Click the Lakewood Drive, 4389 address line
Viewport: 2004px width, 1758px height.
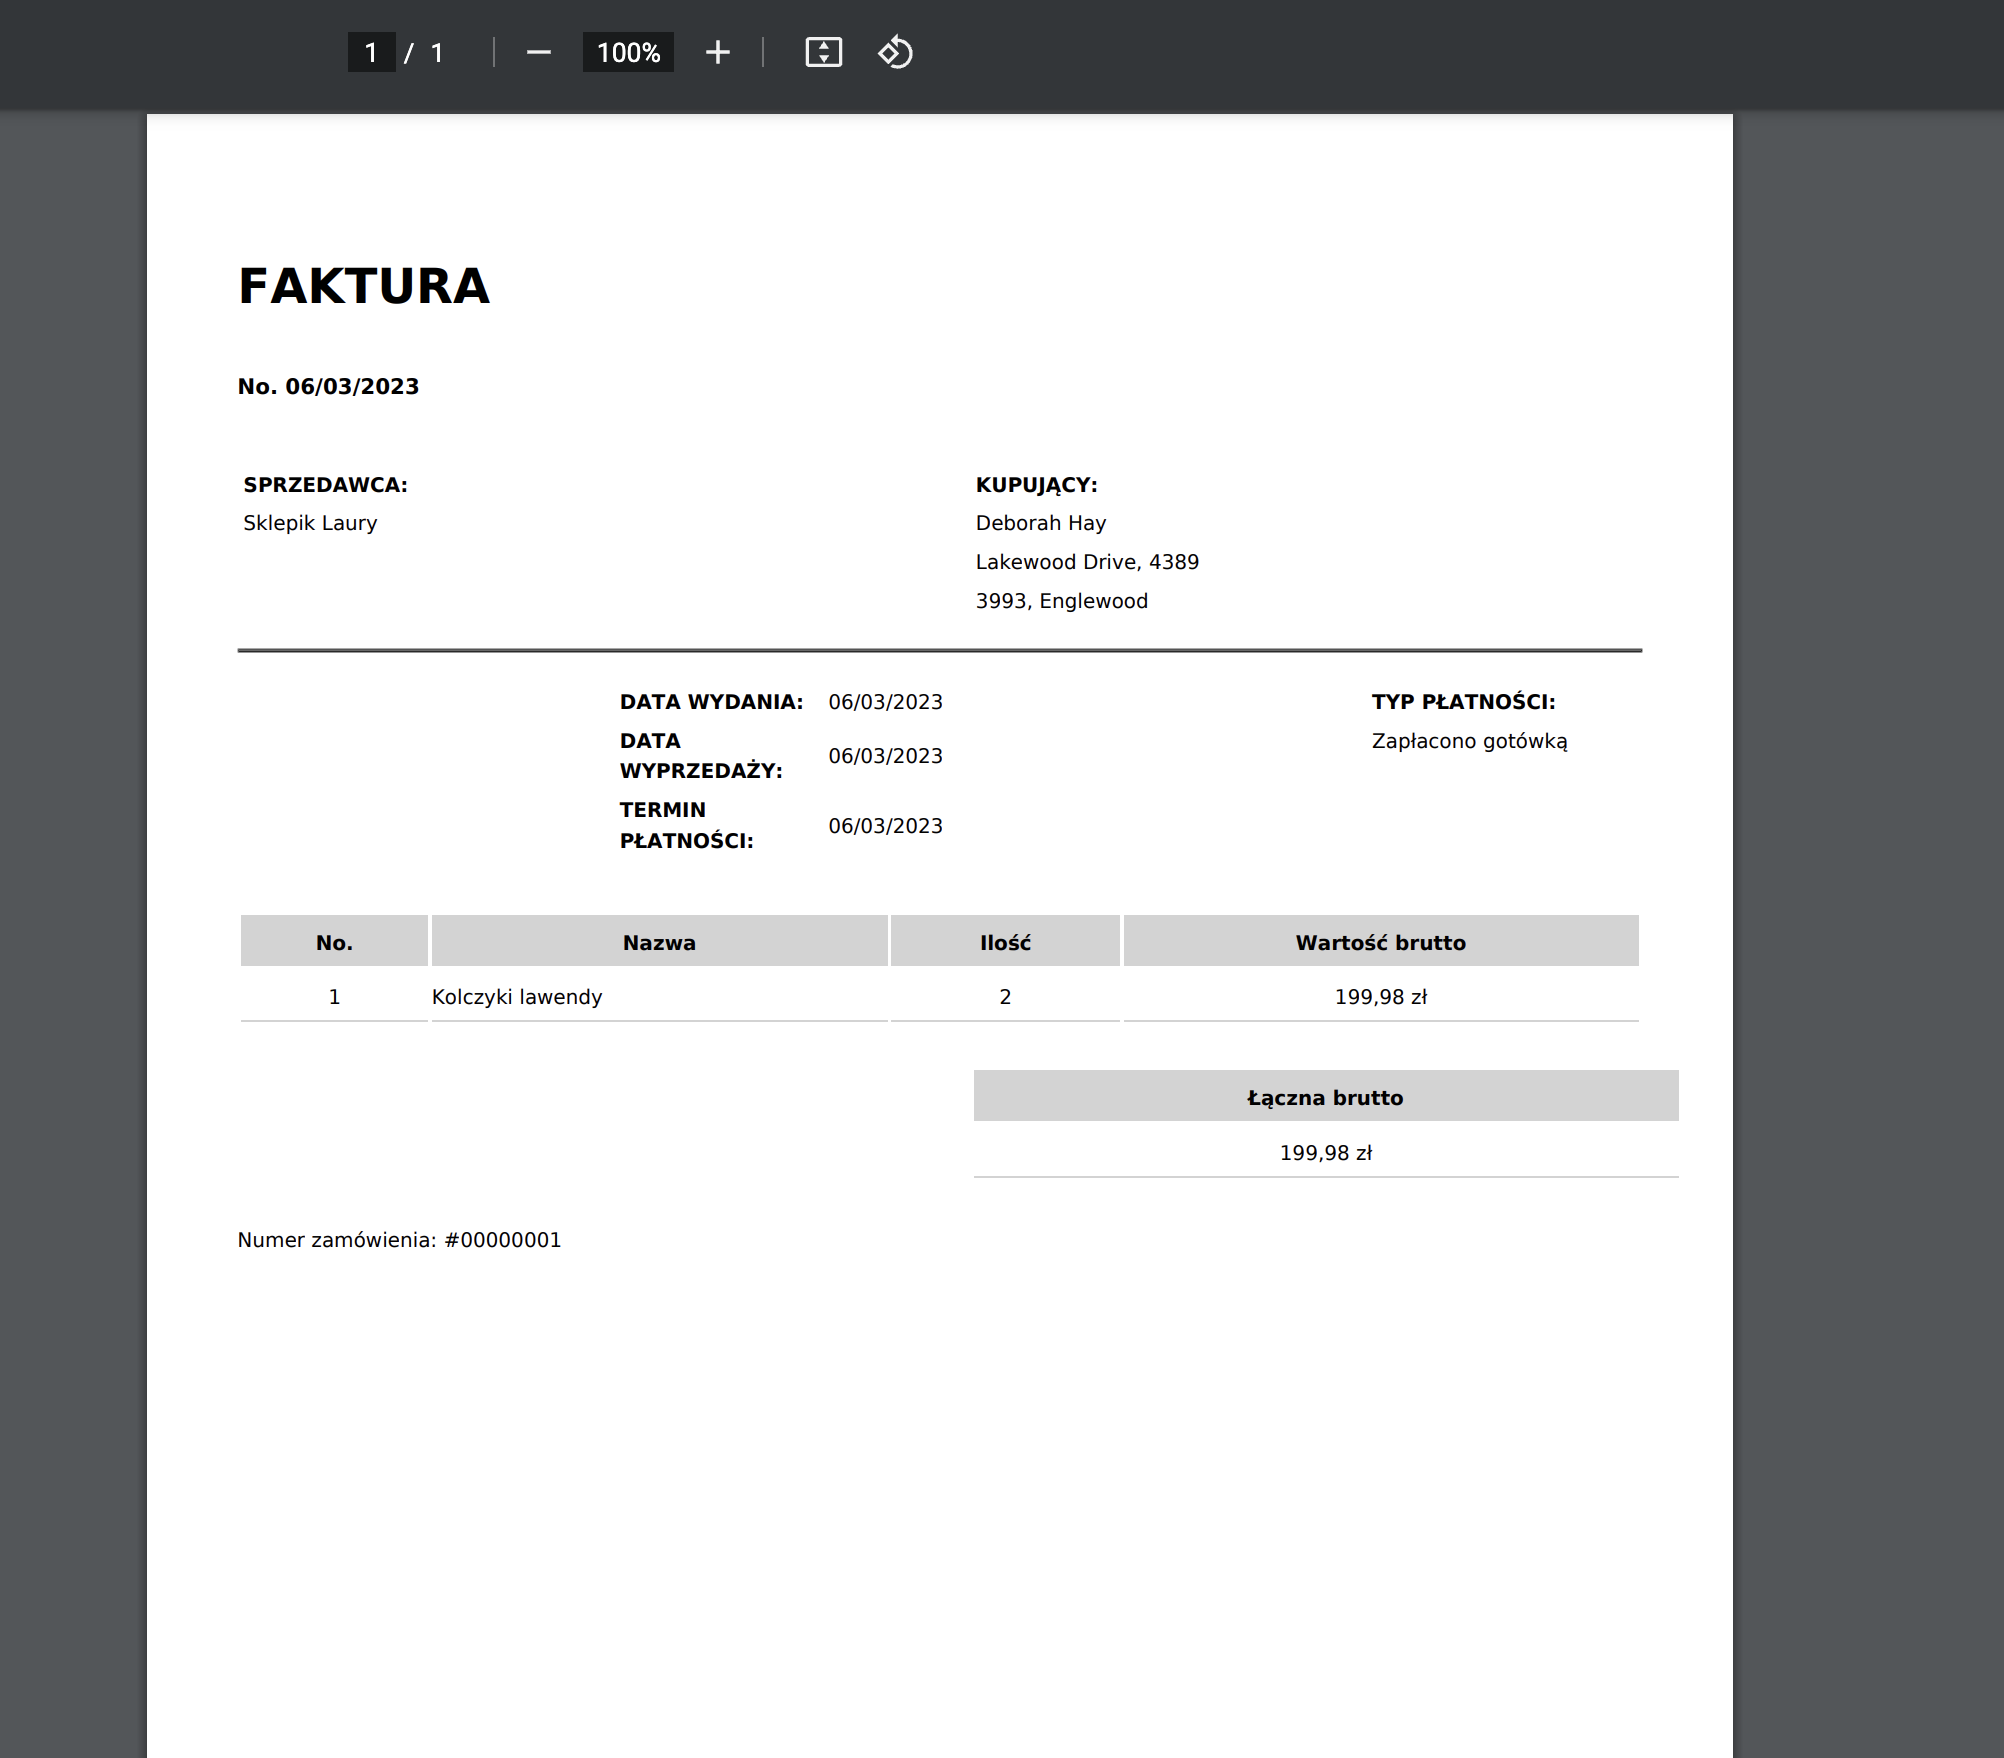coord(1086,562)
